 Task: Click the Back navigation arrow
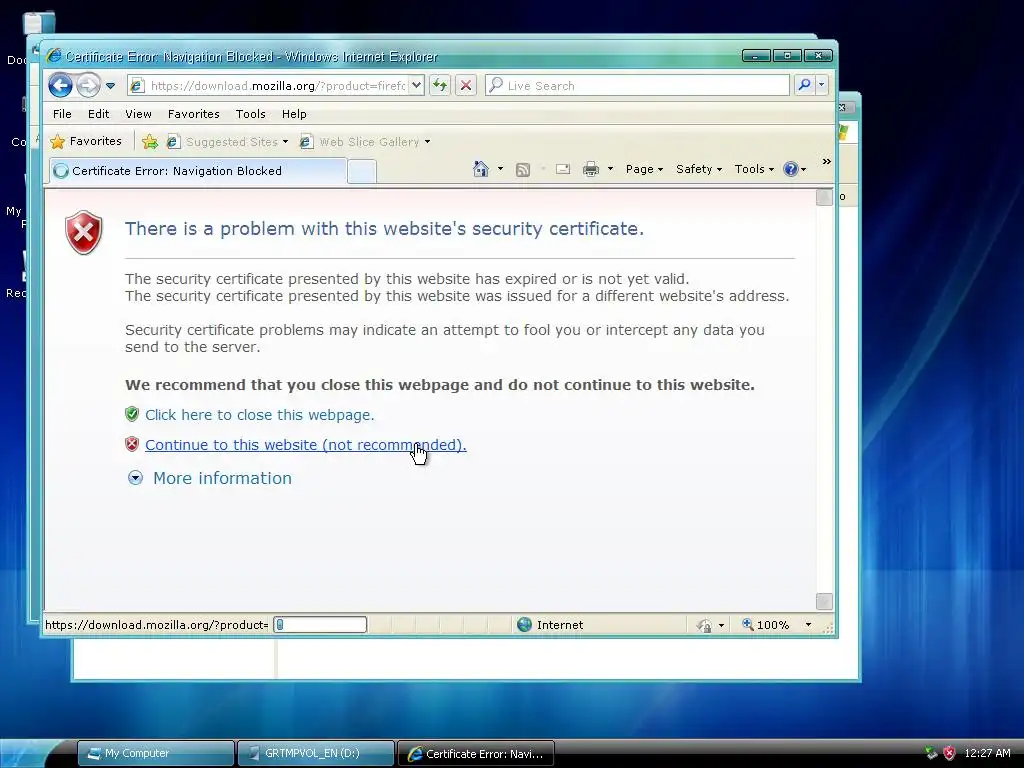coord(60,85)
